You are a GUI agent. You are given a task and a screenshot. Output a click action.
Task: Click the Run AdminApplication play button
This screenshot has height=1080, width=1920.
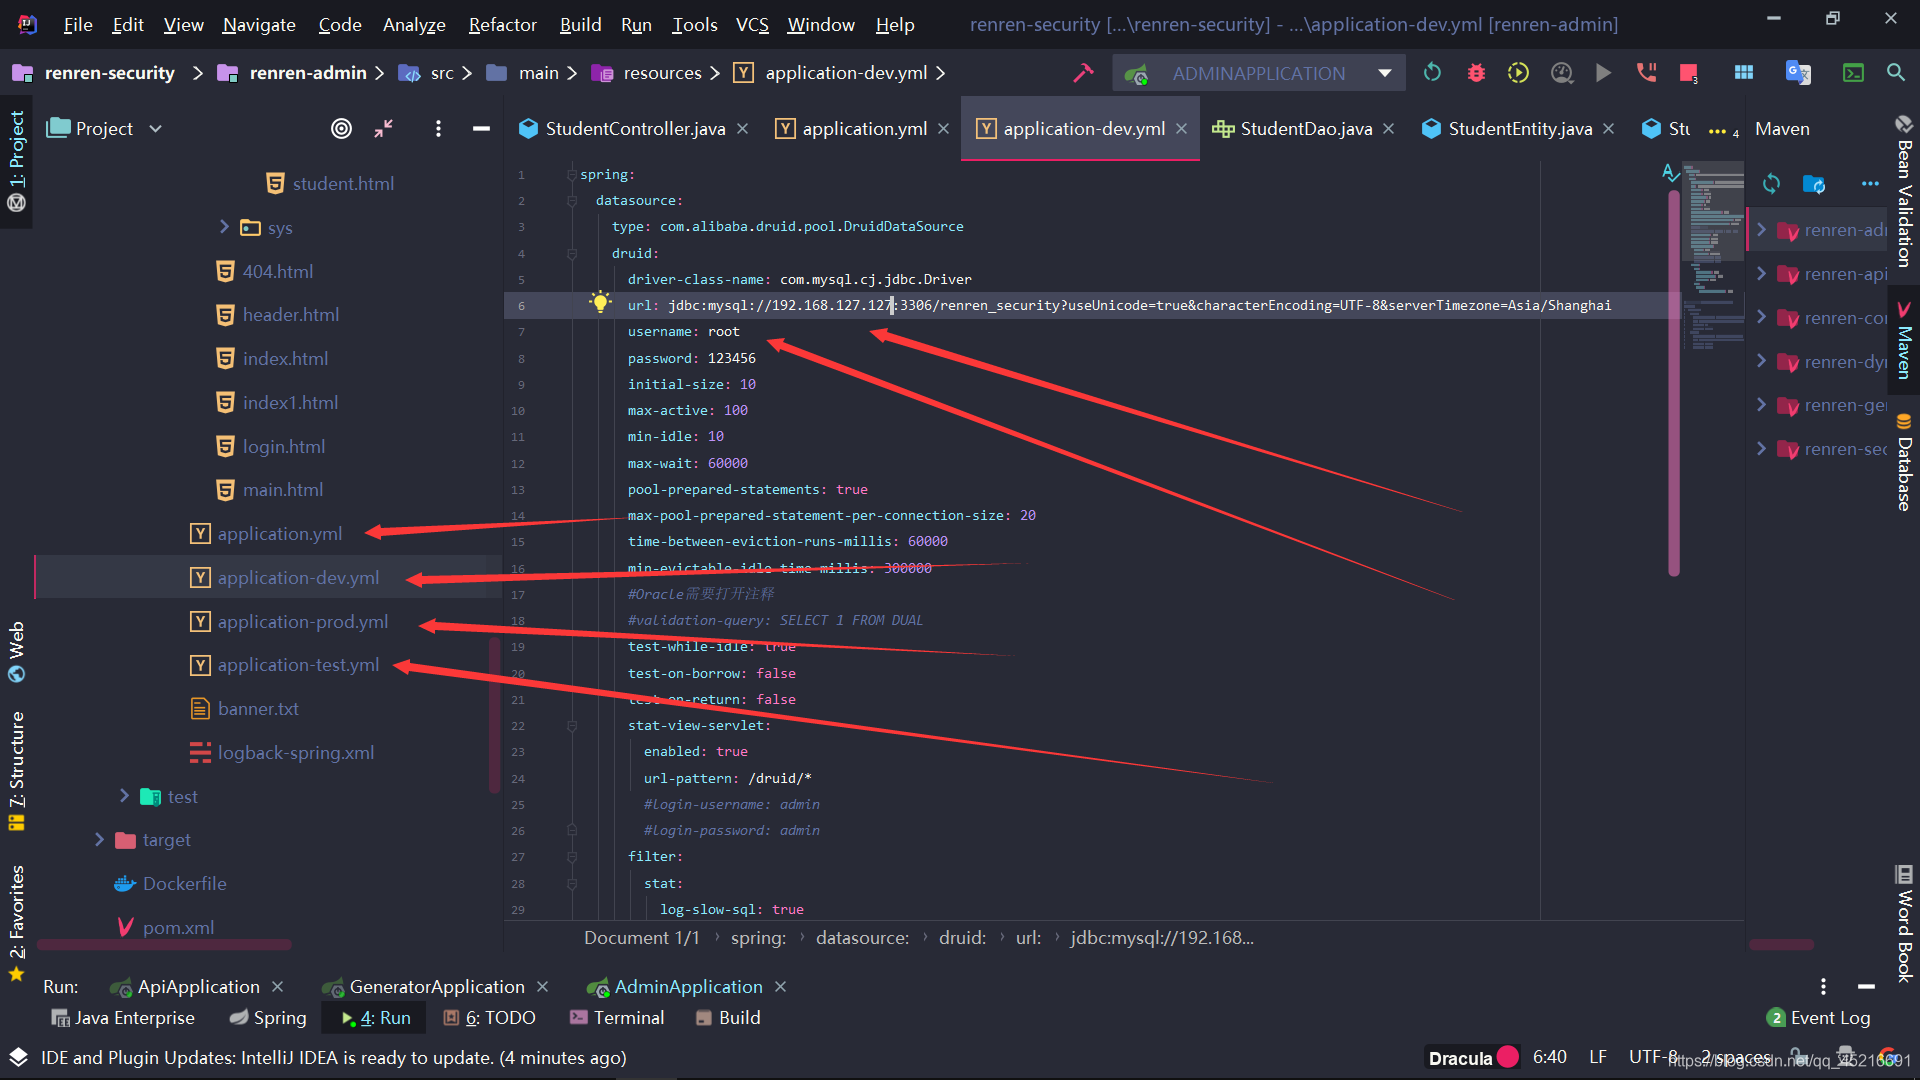point(1604,74)
